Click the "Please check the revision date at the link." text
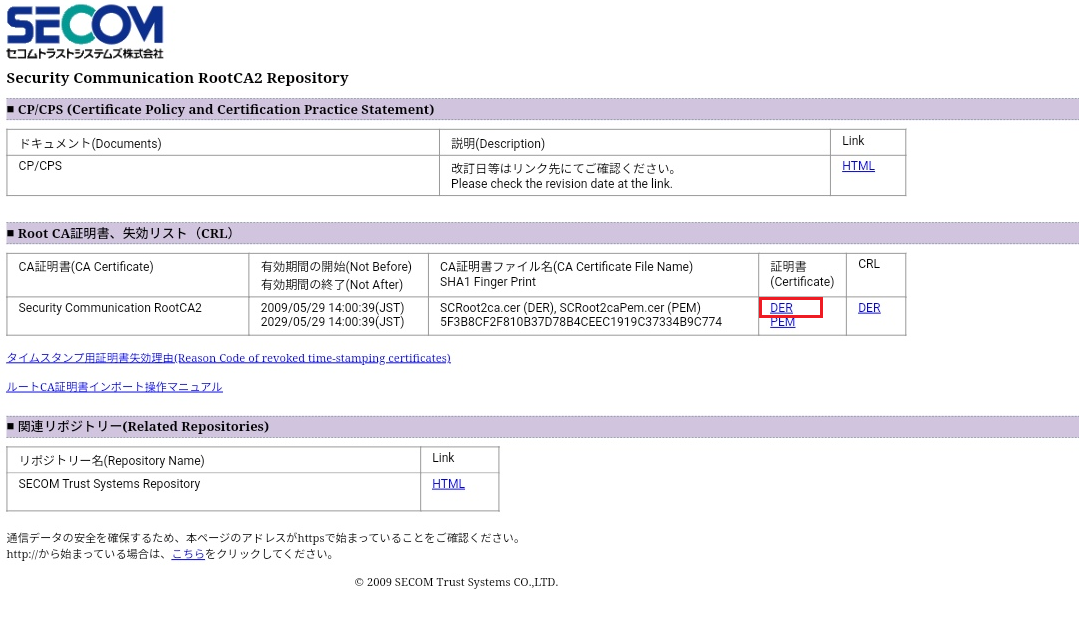Image resolution: width=1080 pixels, height=621 pixels. click(561, 184)
